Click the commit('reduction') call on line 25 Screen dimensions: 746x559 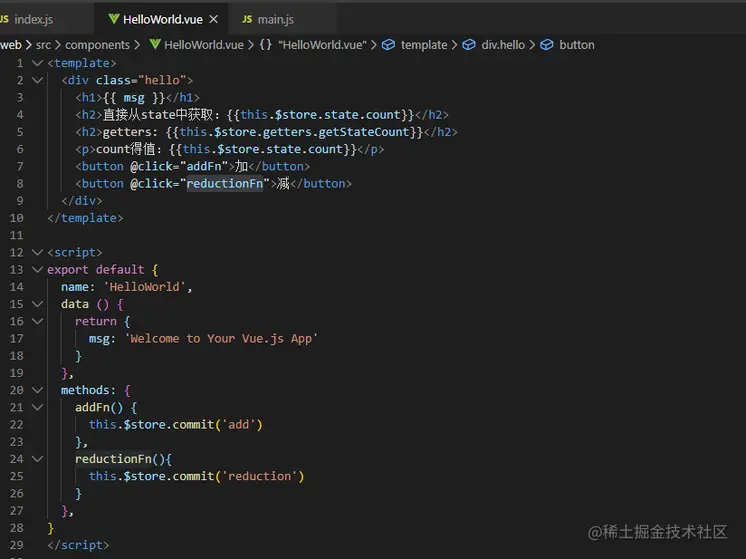(238, 476)
